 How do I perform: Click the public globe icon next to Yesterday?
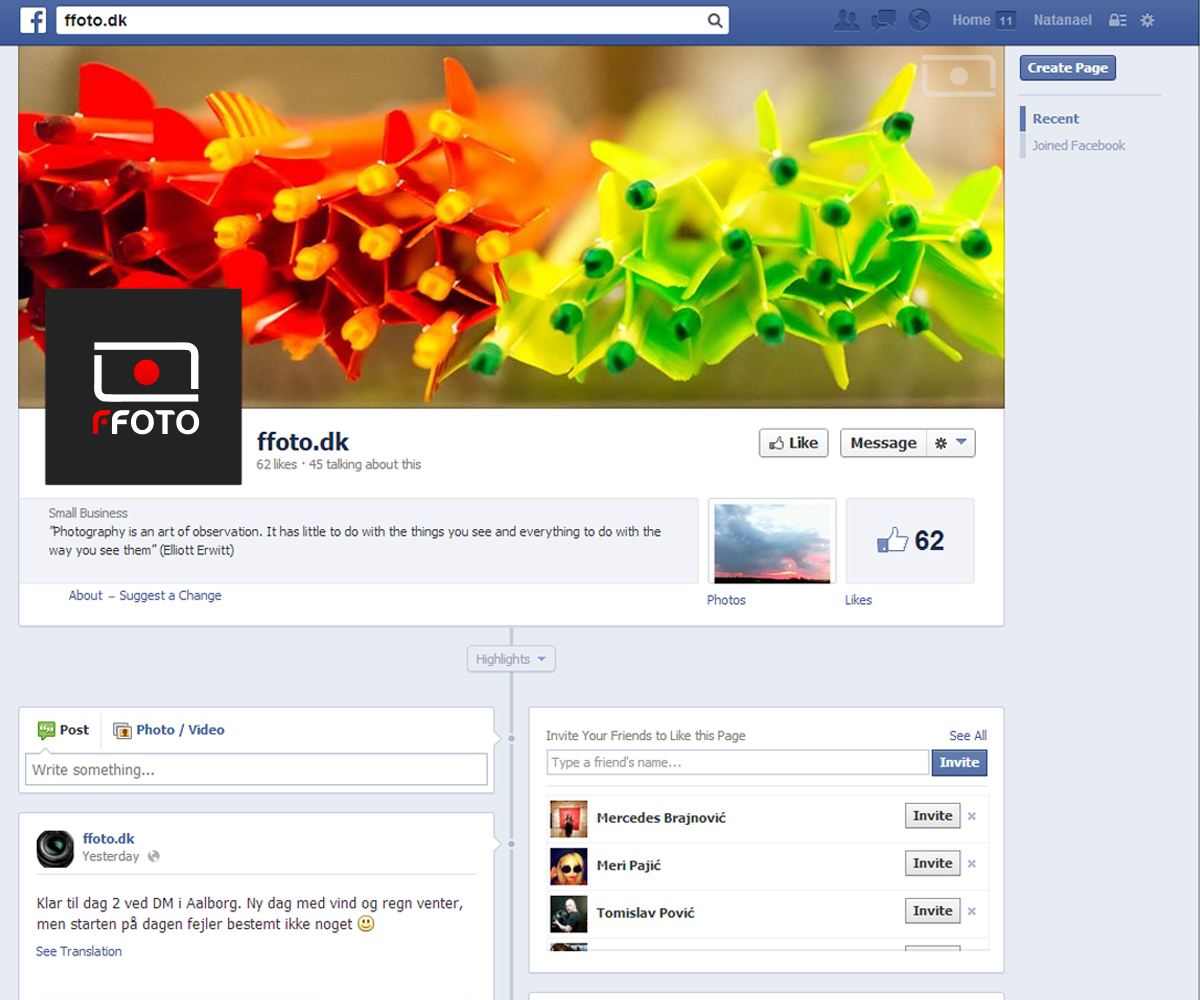[x=153, y=857]
